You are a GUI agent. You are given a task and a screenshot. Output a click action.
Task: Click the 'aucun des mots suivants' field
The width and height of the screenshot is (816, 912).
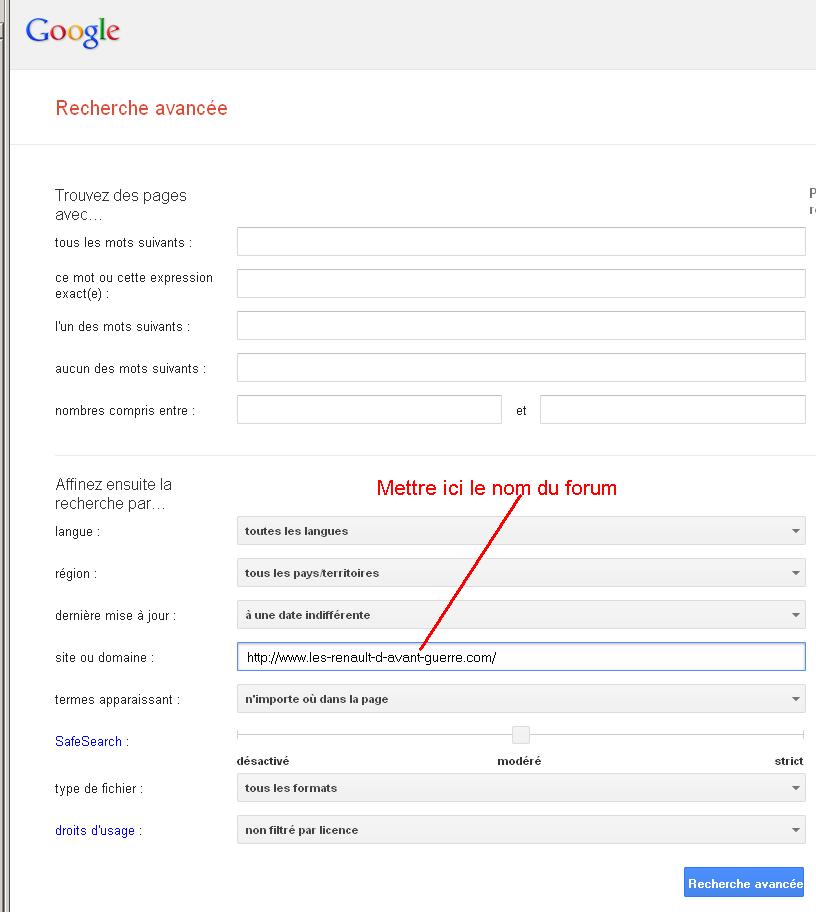point(521,368)
